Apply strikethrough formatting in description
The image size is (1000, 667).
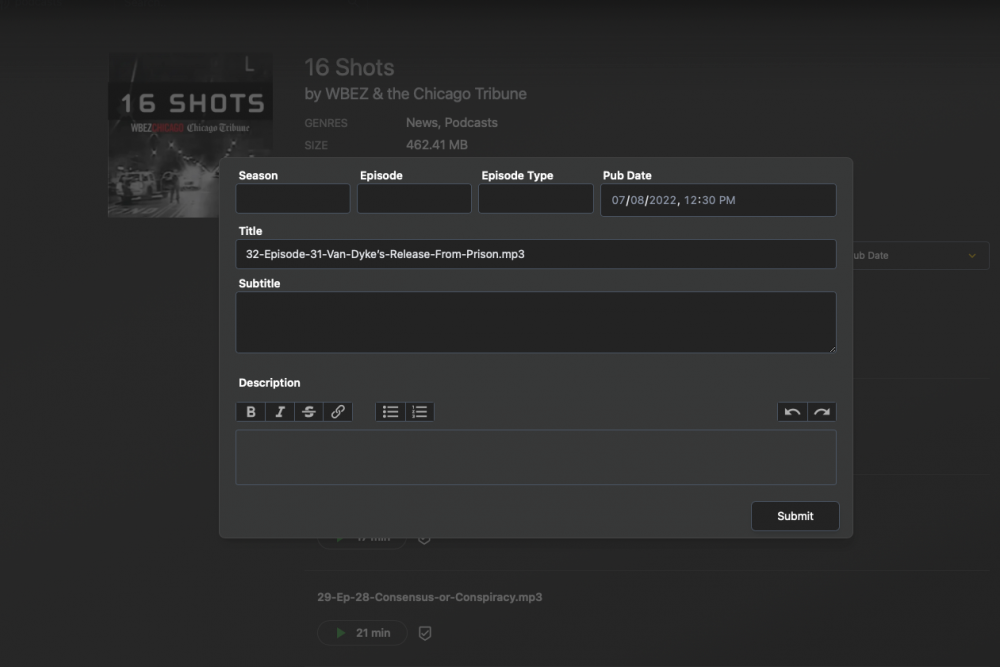click(309, 412)
